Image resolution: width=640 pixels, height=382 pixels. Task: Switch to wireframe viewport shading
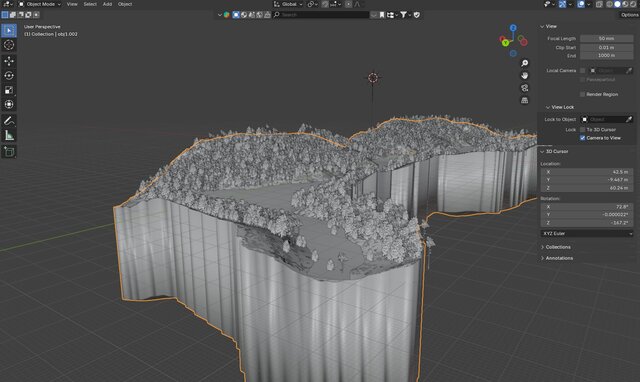point(609,4)
